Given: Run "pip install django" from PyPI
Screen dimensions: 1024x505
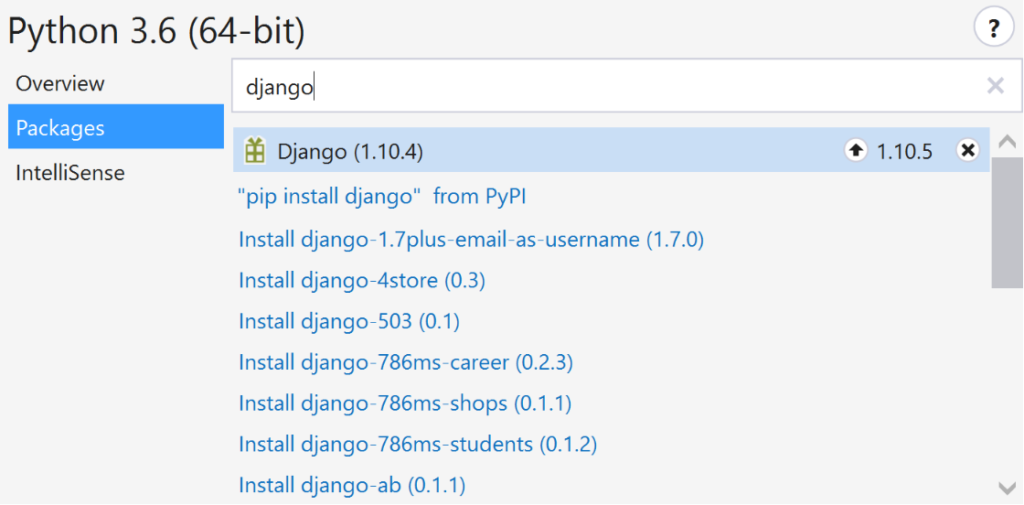Looking at the screenshot, I should pyautogui.click(x=382, y=197).
